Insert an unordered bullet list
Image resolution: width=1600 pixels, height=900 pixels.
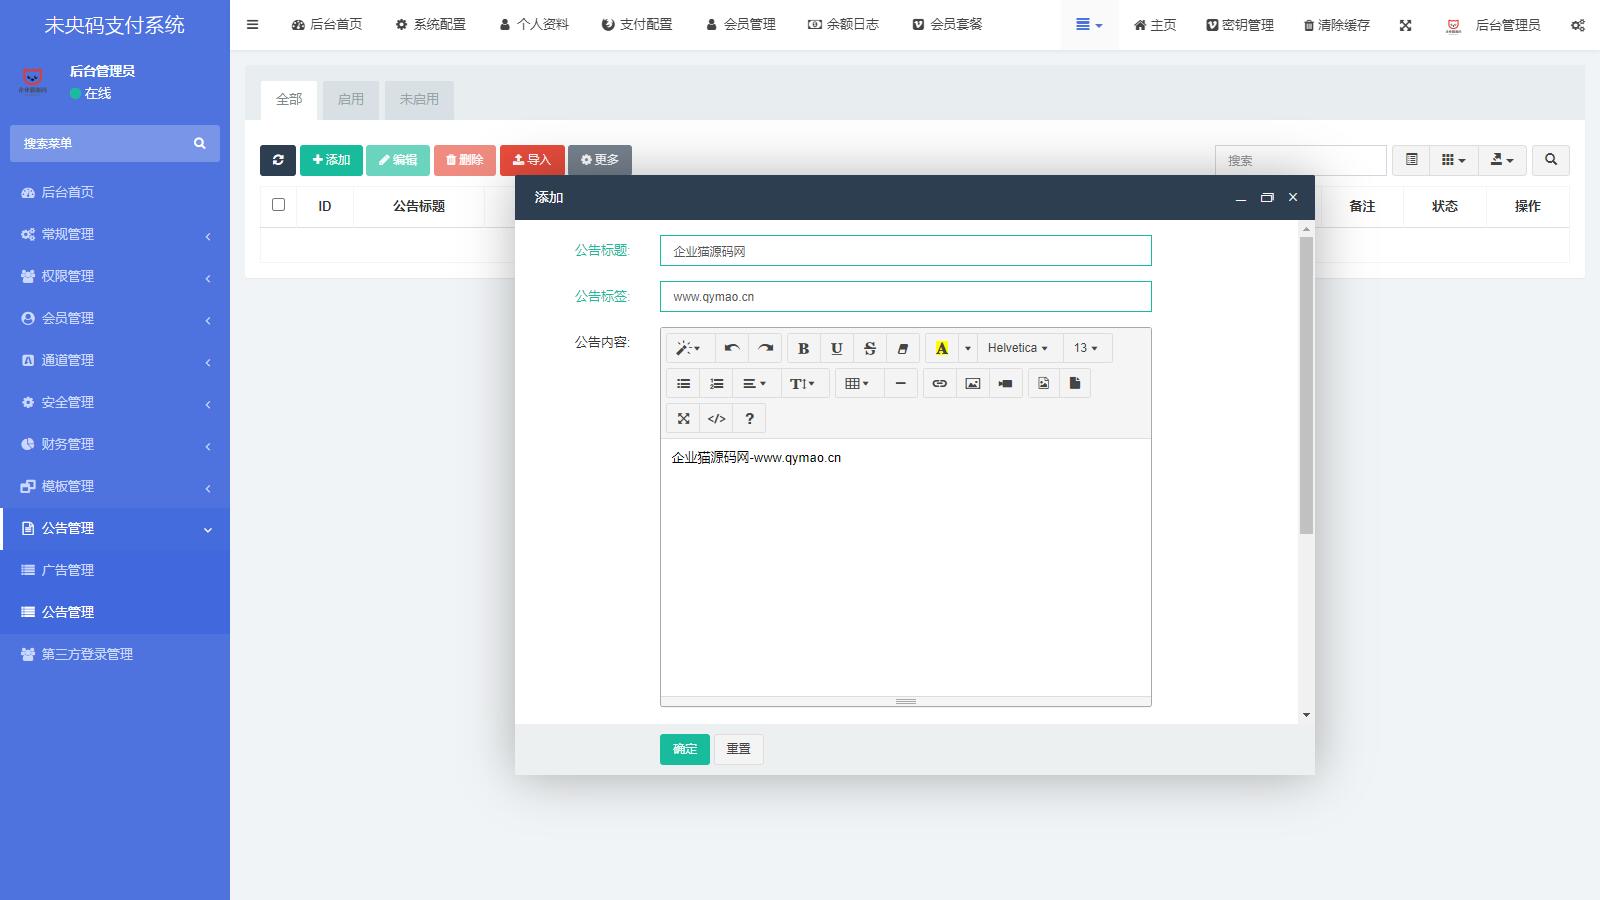684,383
